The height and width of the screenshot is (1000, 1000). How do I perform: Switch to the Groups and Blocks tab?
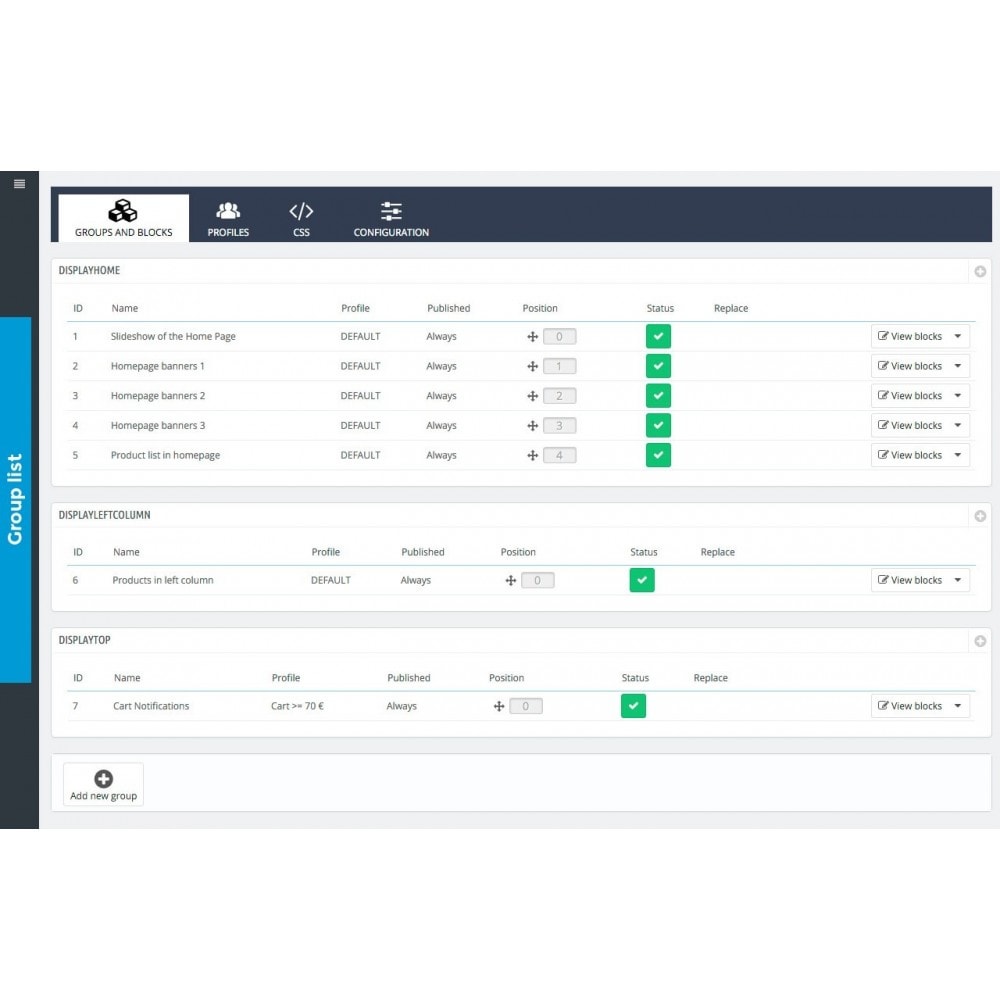123,218
